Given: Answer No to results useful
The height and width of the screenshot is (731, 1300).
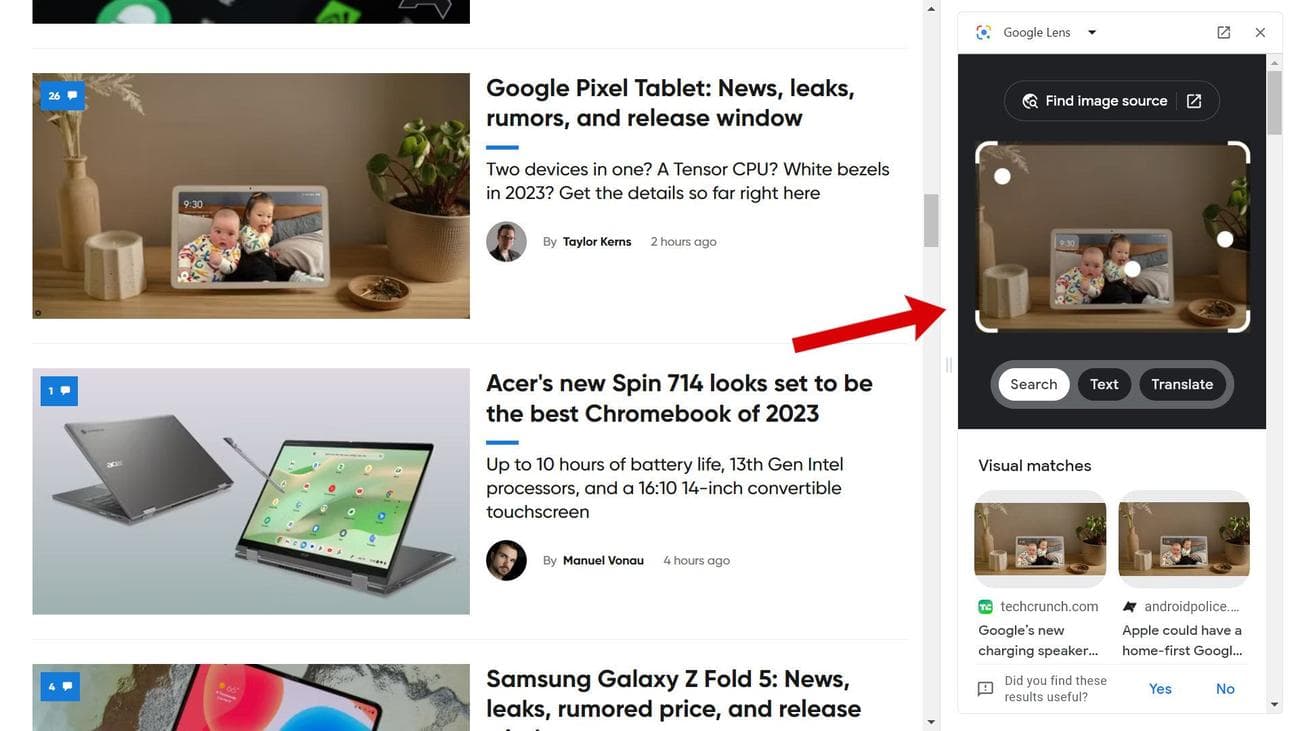Looking at the screenshot, I should pyautogui.click(x=1225, y=689).
